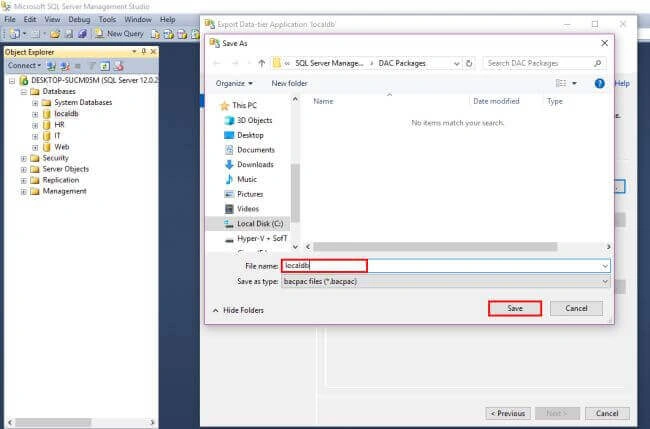Click the Database Engine Query icon after New Query
The image size is (650, 429).
click(x=155, y=34)
